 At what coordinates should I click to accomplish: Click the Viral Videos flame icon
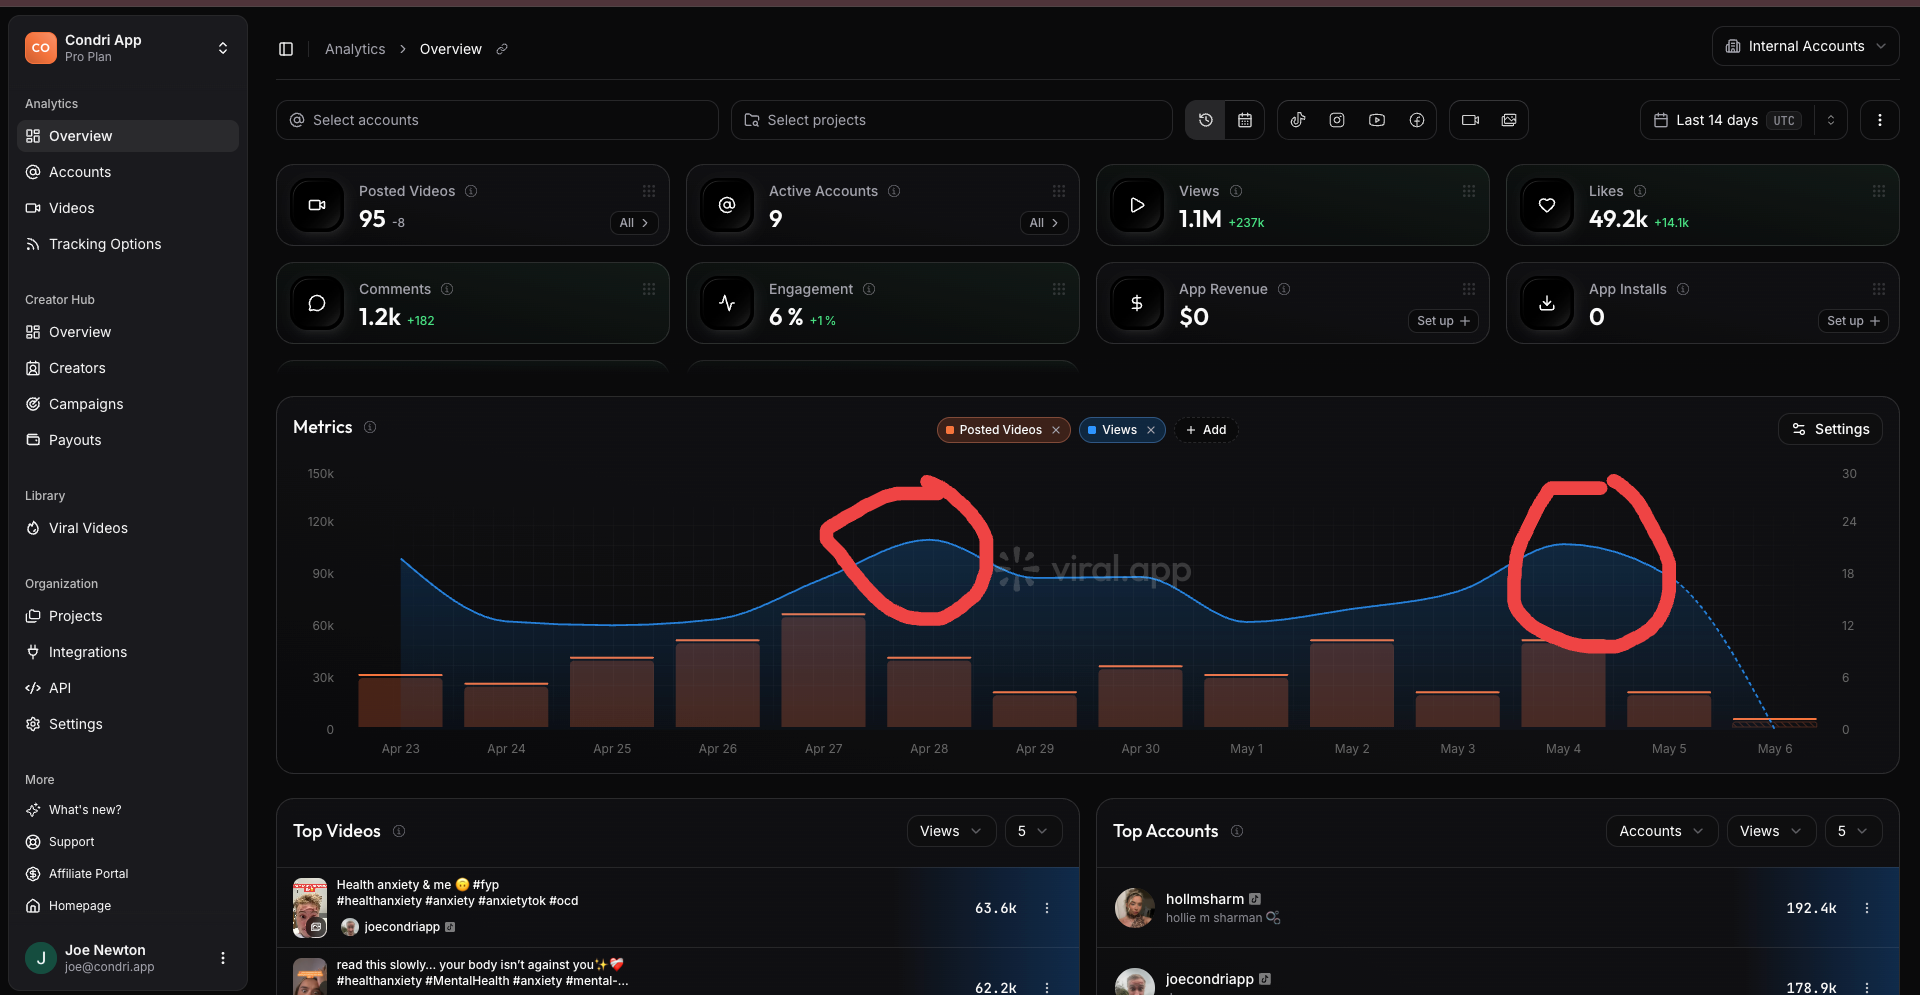(33, 528)
